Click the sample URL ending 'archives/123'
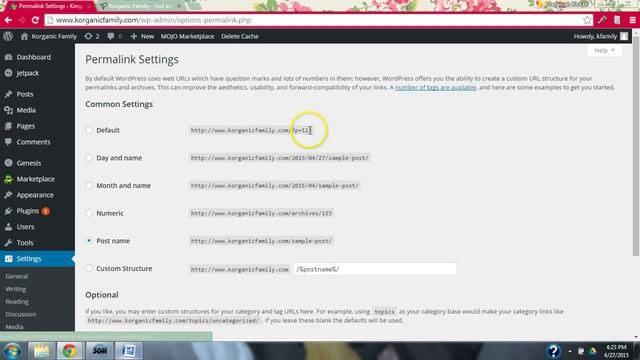Screen dimensions: 640x360 pos(261,213)
